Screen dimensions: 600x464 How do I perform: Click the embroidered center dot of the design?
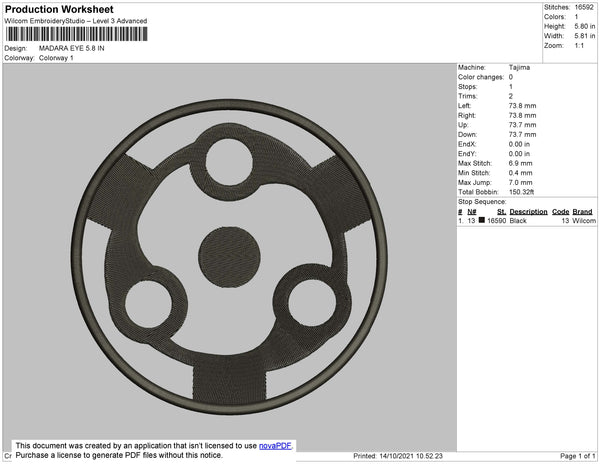(x=227, y=249)
